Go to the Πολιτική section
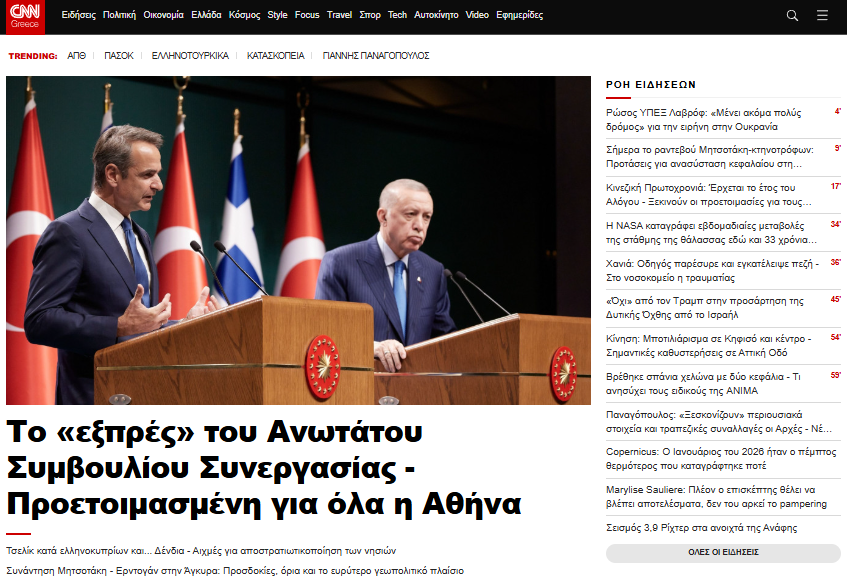847x583 pixels. click(119, 16)
